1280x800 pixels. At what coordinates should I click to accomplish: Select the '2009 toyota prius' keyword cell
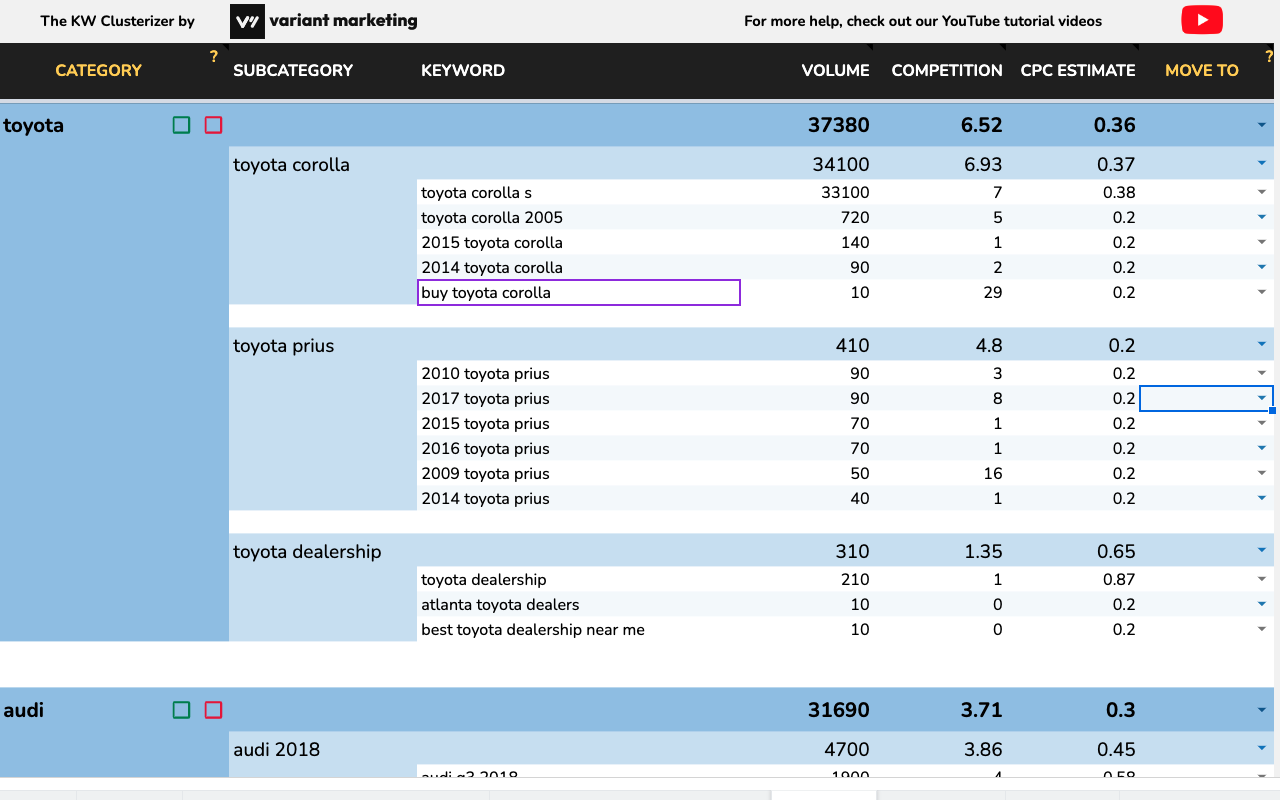pyautogui.click(x=579, y=473)
